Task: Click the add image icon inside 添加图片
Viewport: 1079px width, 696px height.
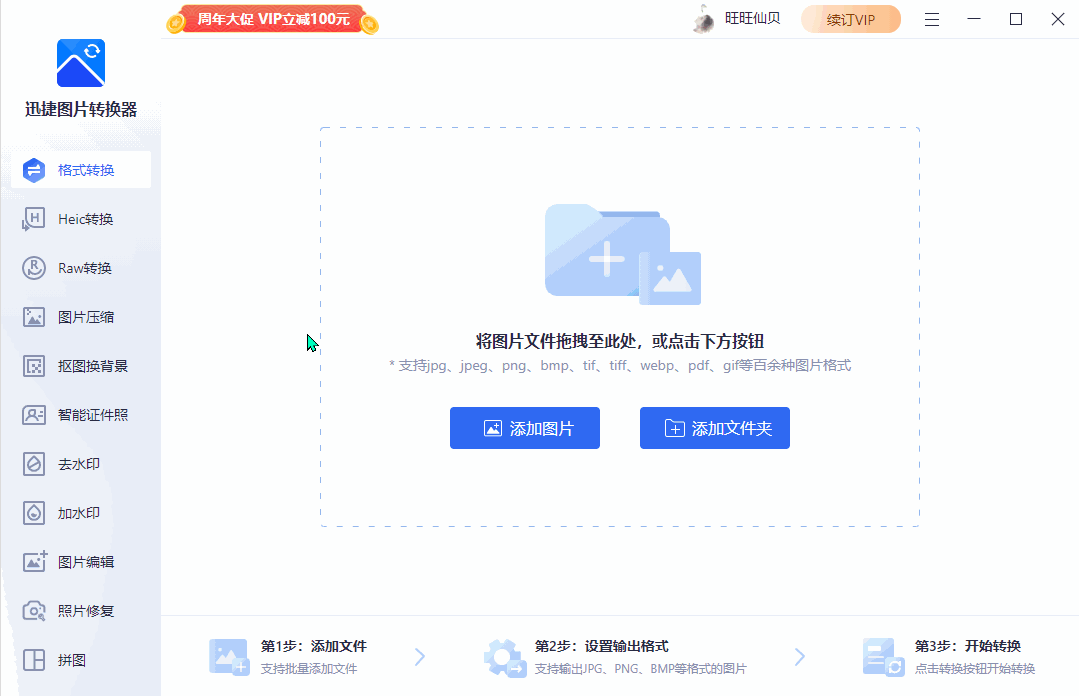Action: click(491, 427)
